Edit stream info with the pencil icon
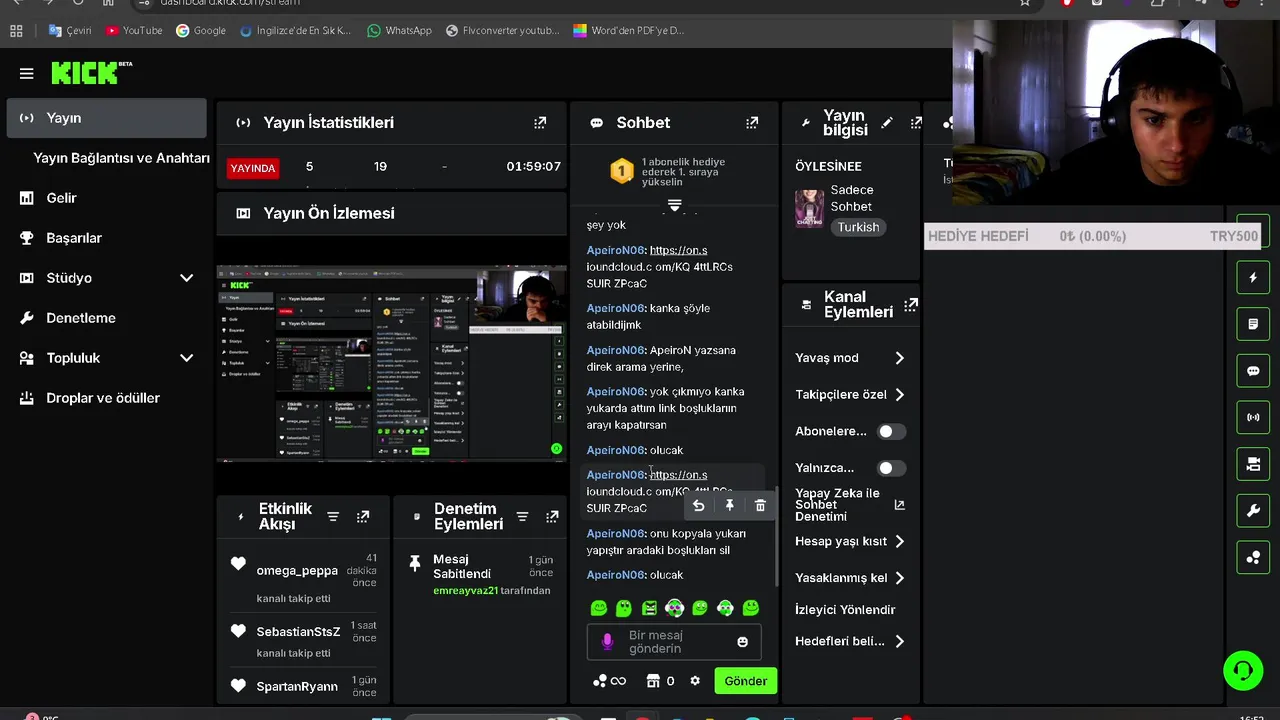The image size is (1280, 720). 886,122
